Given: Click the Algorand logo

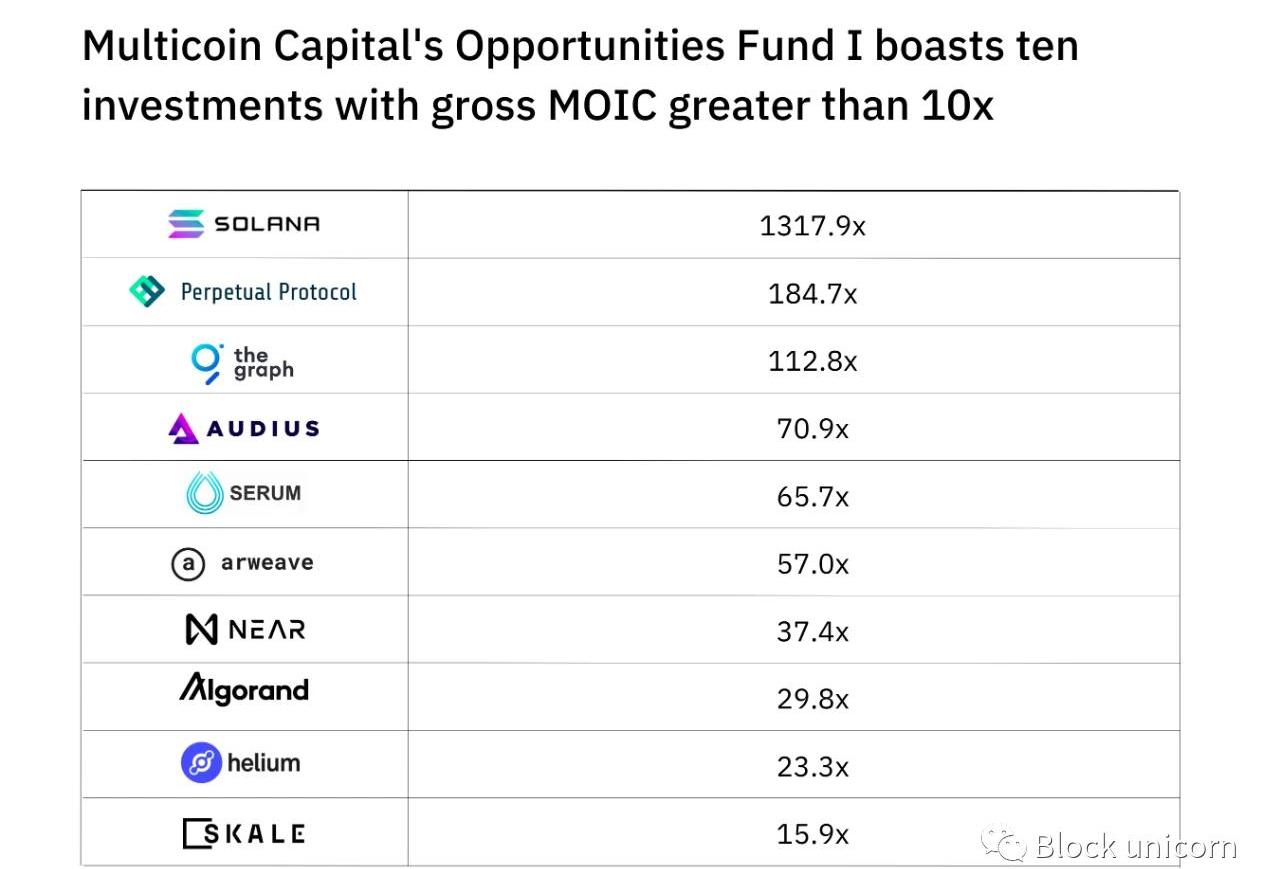Looking at the screenshot, I should [x=244, y=689].
